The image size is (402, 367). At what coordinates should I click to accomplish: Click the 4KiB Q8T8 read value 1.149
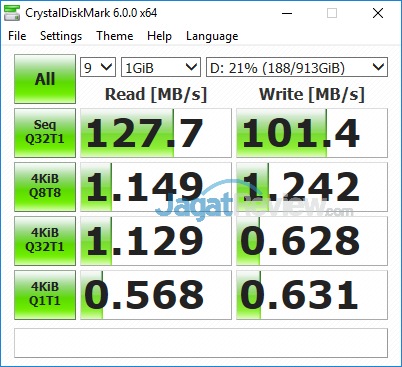click(x=156, y=187)
